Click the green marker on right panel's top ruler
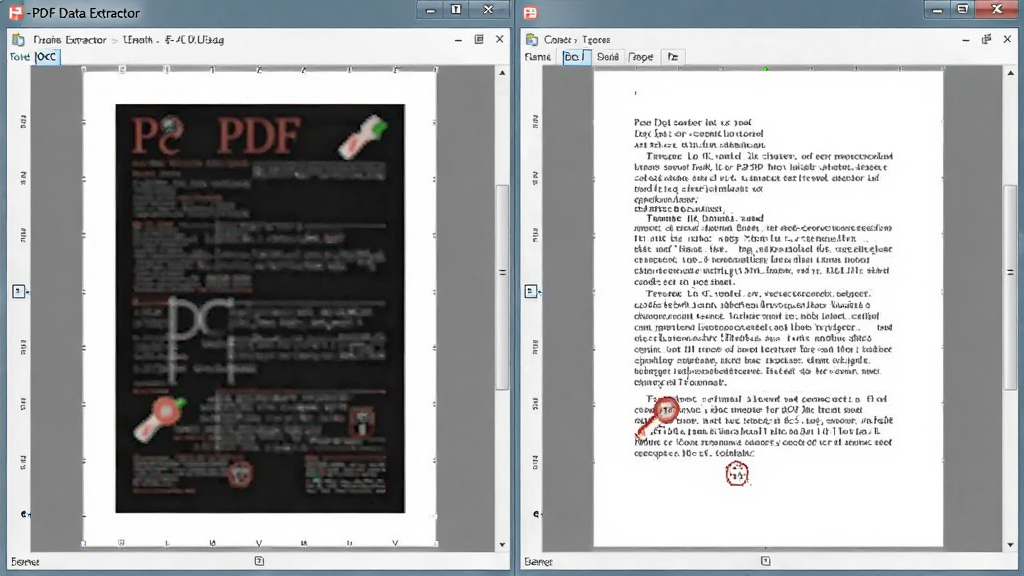 [766, 69]
